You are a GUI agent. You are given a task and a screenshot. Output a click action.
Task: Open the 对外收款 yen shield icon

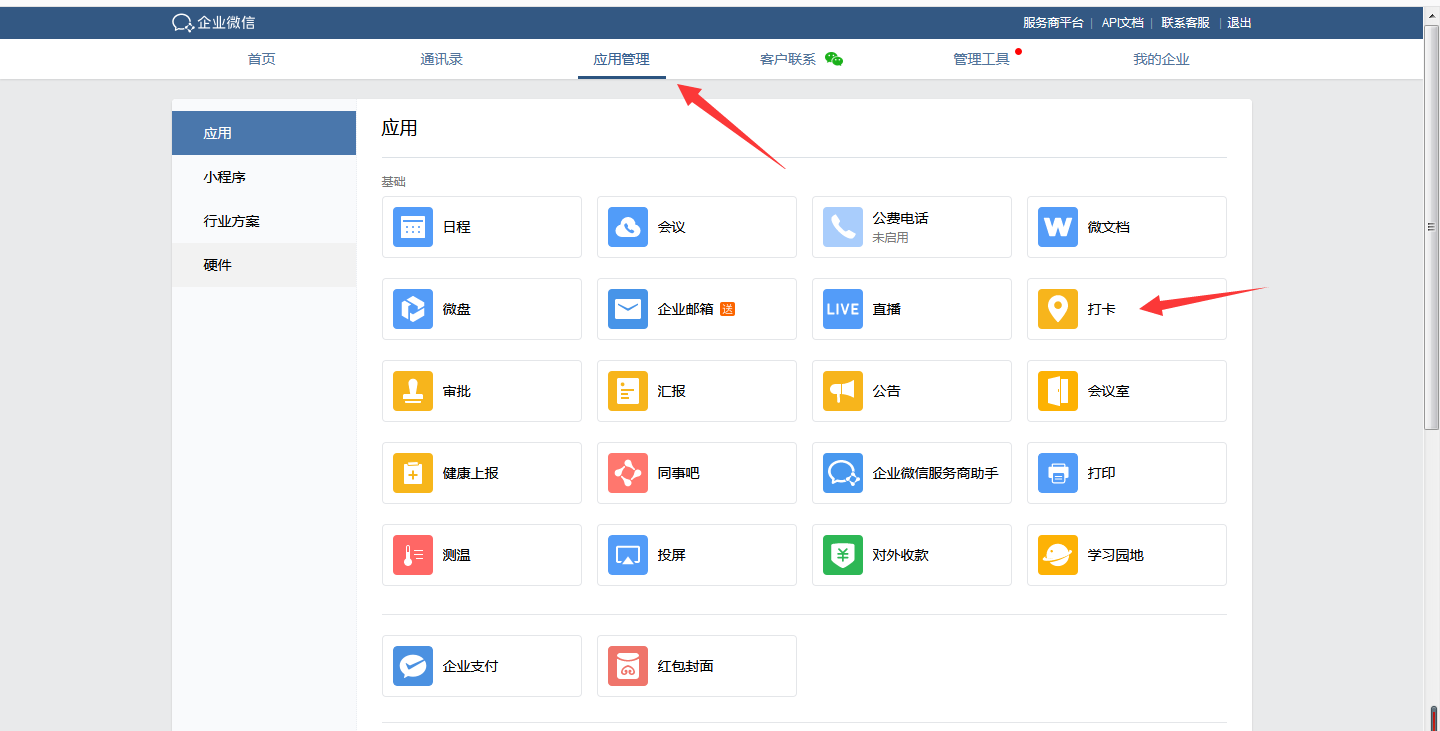coord(843,555)
